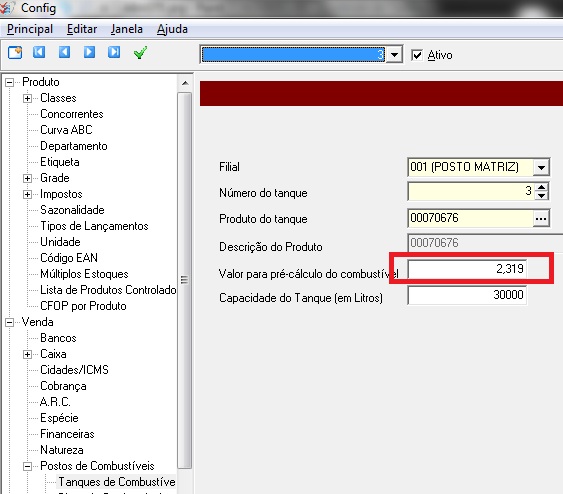The width and height of the screenshot is (563, 494).
Task: Go to last record toolbar arrow
Action: (x=114, y=52)
